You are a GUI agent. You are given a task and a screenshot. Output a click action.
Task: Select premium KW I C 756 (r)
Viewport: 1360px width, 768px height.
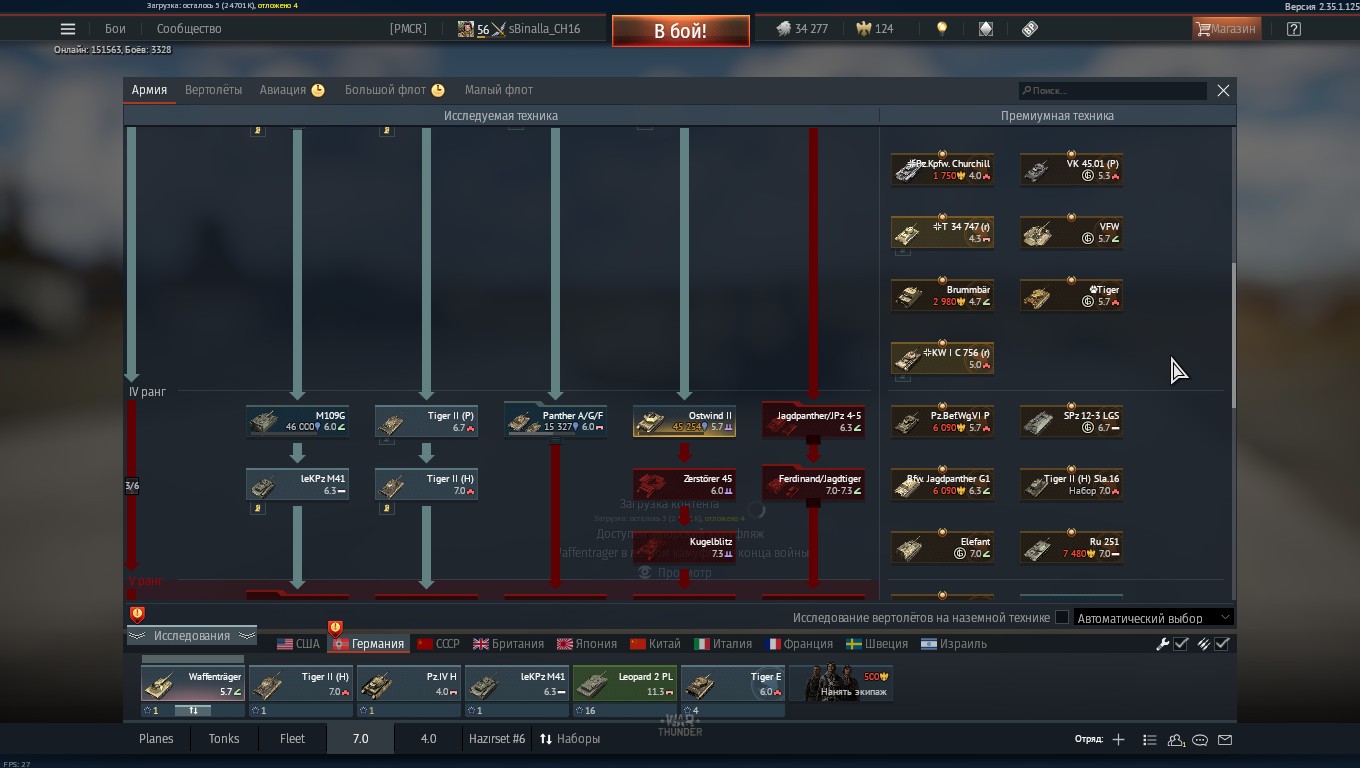coord(942,358)
